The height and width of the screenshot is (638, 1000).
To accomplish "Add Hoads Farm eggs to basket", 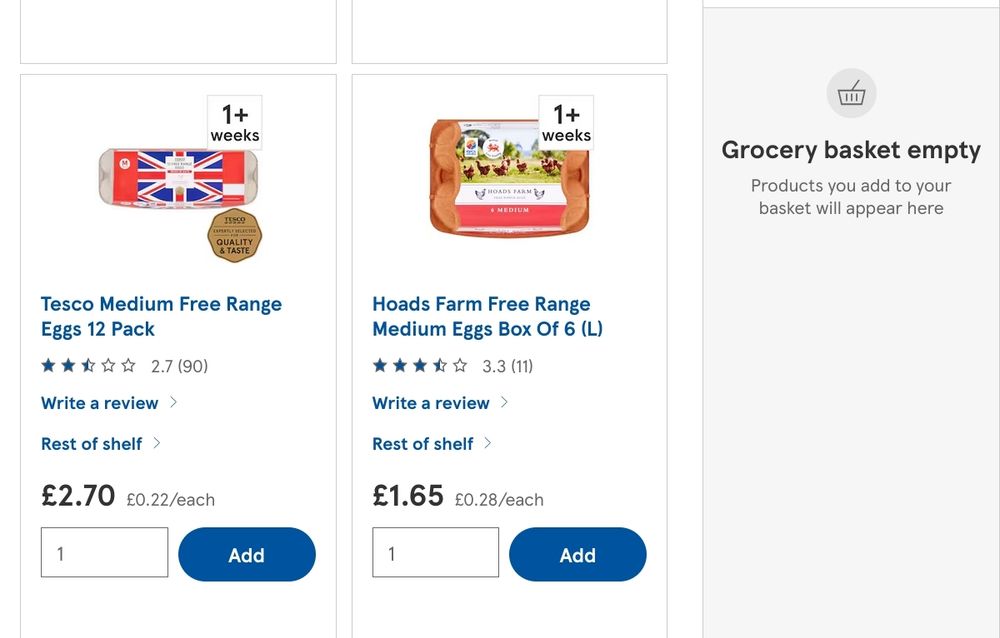I will (577, 555).
